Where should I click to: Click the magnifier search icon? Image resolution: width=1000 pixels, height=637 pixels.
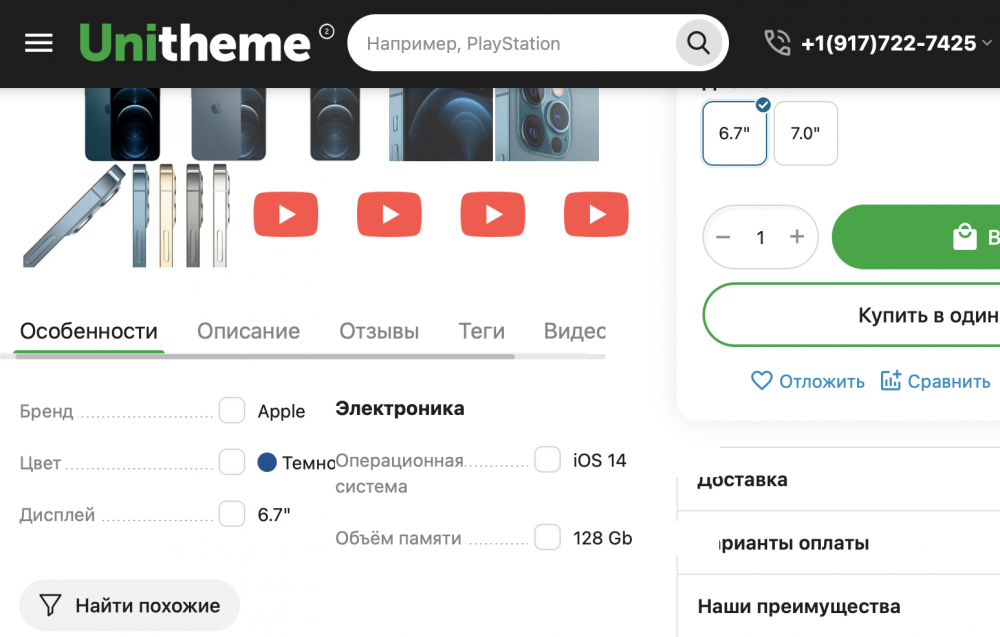pyautogui.click(x=698, y=43)
